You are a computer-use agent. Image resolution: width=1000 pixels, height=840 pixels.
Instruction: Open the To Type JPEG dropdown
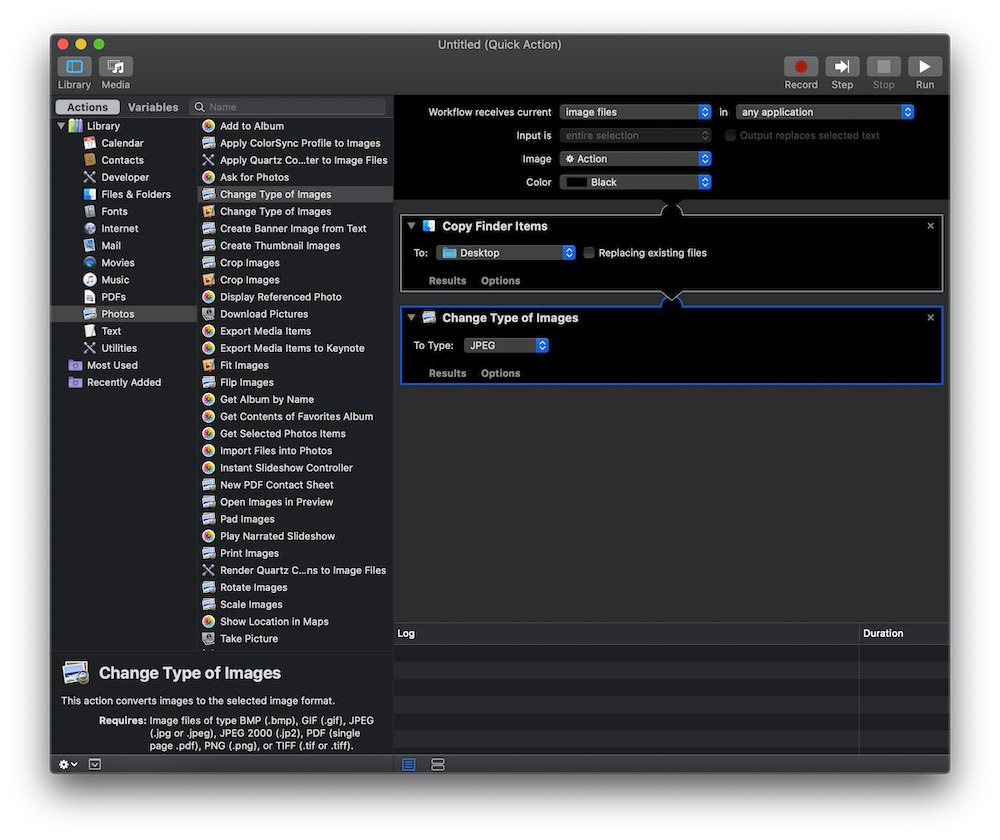point(506,345)
